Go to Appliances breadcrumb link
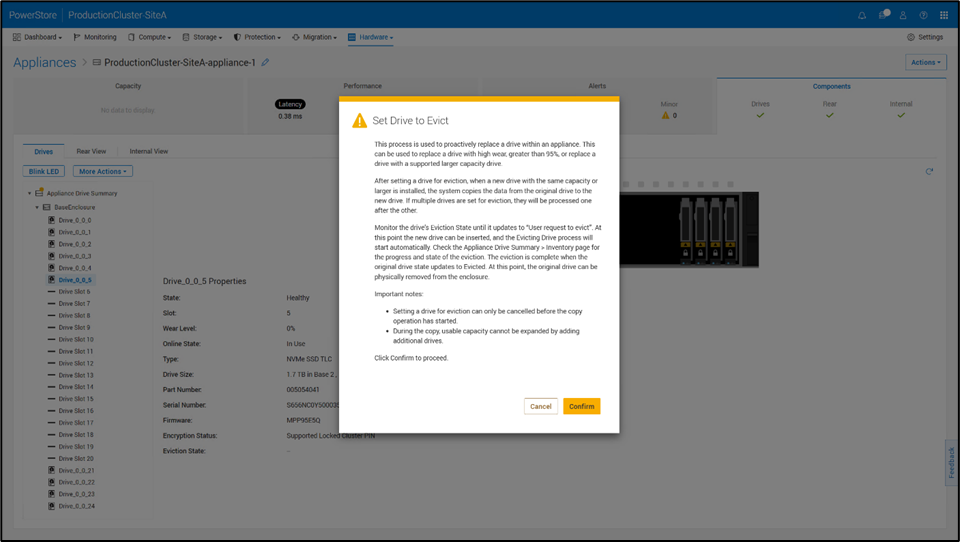The height and width of the screenshot is (542, 960). pos(44,62)
